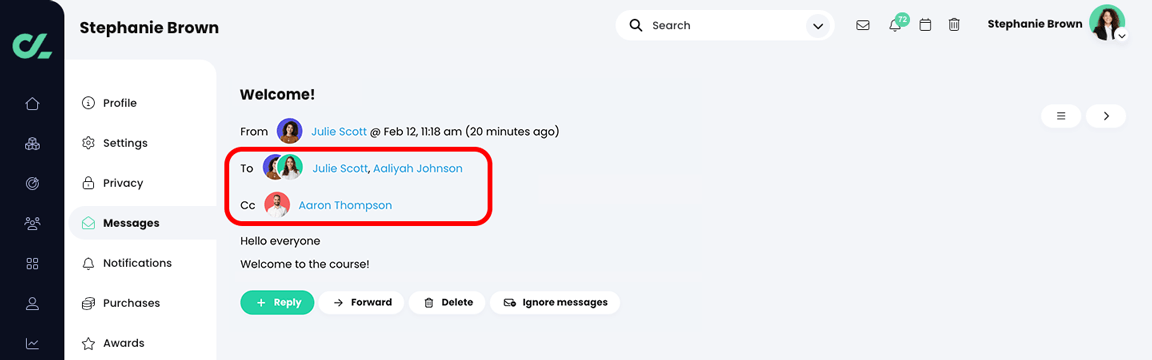Open Stephanie Brown user menu avatar
Viewport: 1152px width, 360px height.
(x=1106, y=24)
